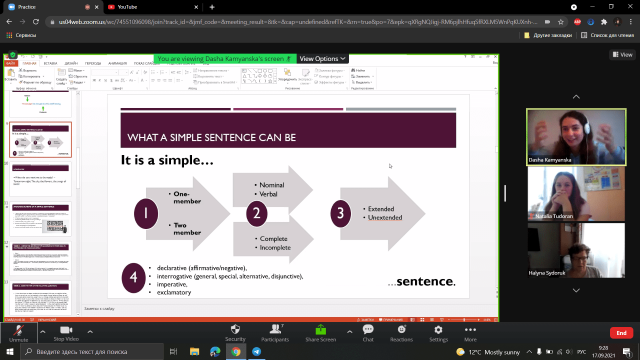The height and width of the screenshot is (360, 640).
Task: Expand the View Options dropdown
Action: pyautogui.click(x=322, y=59)
